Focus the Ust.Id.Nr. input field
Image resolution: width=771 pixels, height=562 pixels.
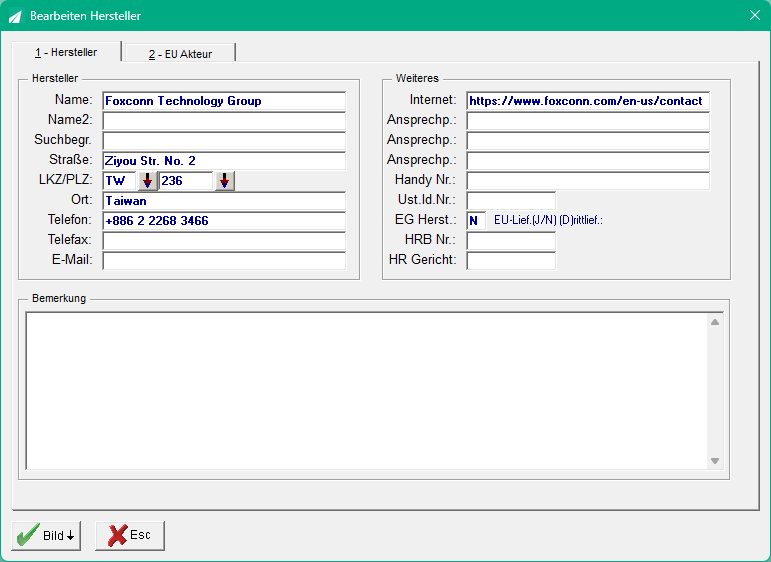click(511, 201)
